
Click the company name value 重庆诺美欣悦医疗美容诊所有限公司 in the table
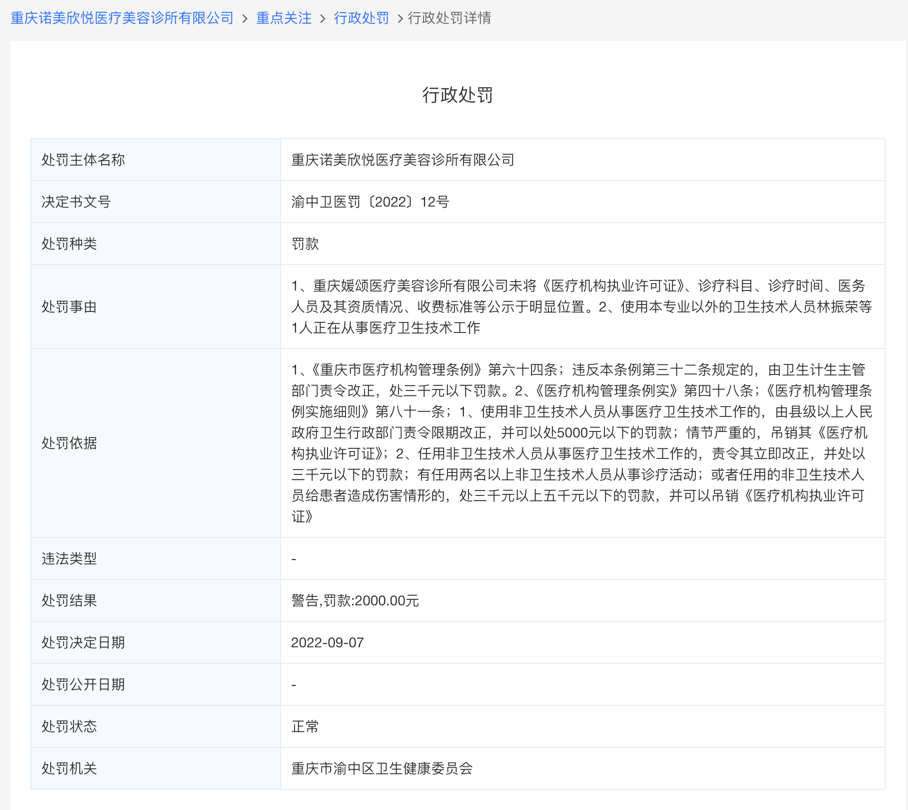pos(402,160)
